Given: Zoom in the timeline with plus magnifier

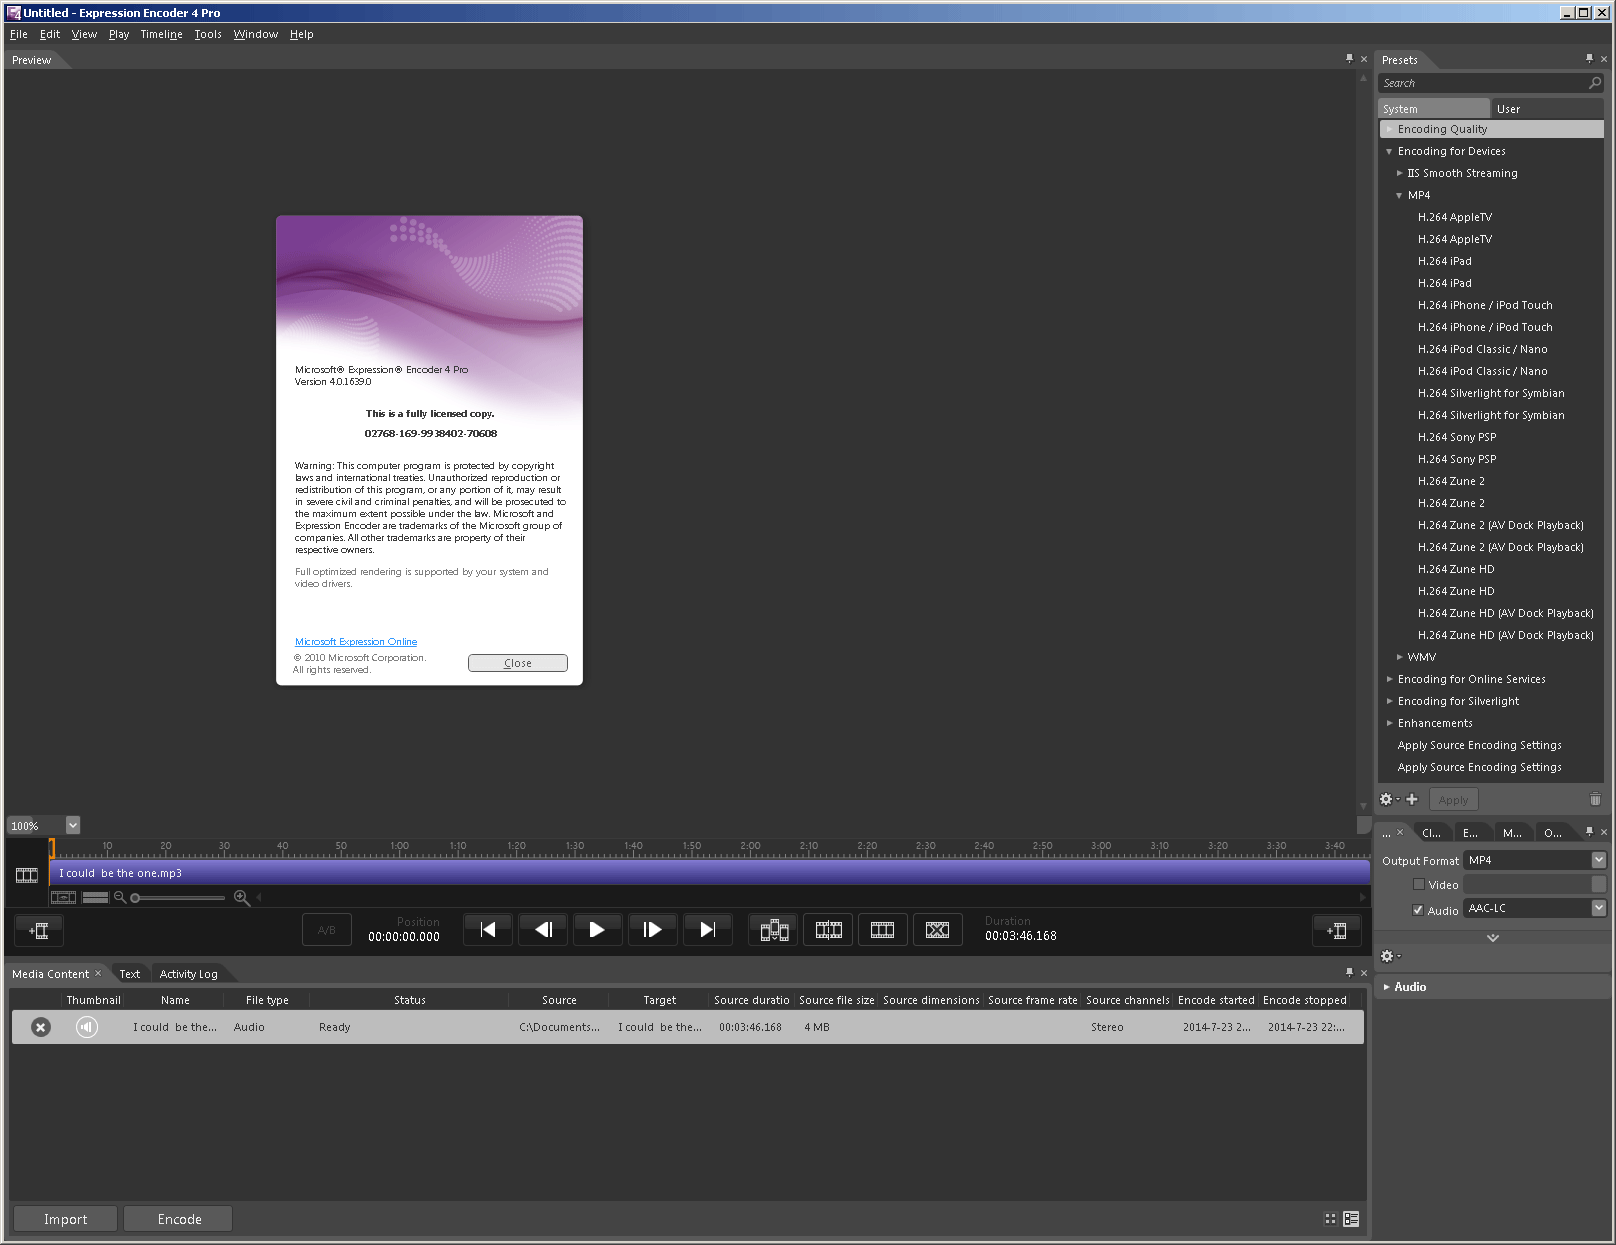Looking at the screenshot, I should 241,897.
